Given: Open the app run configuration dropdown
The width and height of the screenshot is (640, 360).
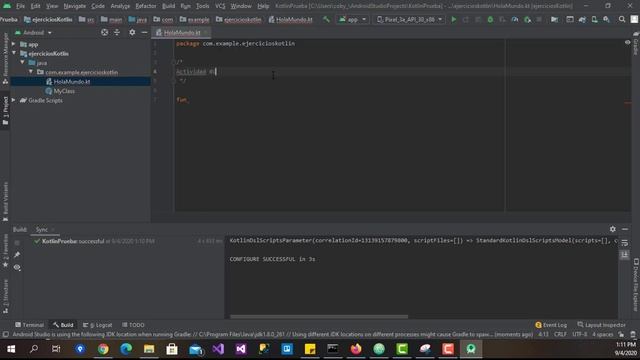Looking at the screenshot, I should 353,19.
